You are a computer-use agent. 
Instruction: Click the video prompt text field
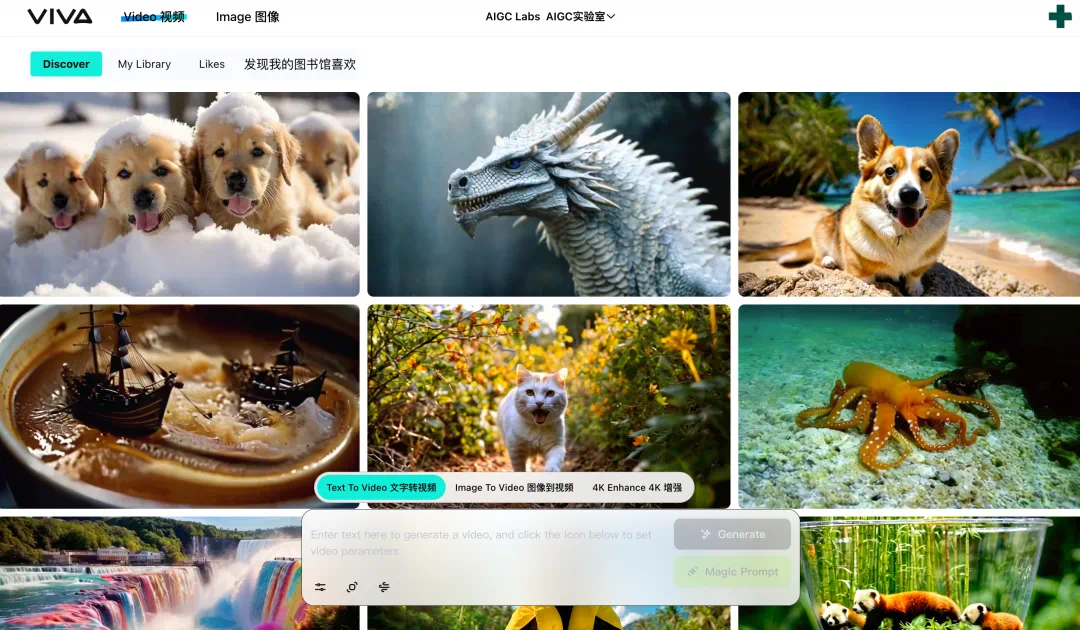pyautogui.click(x=485, y=543)
